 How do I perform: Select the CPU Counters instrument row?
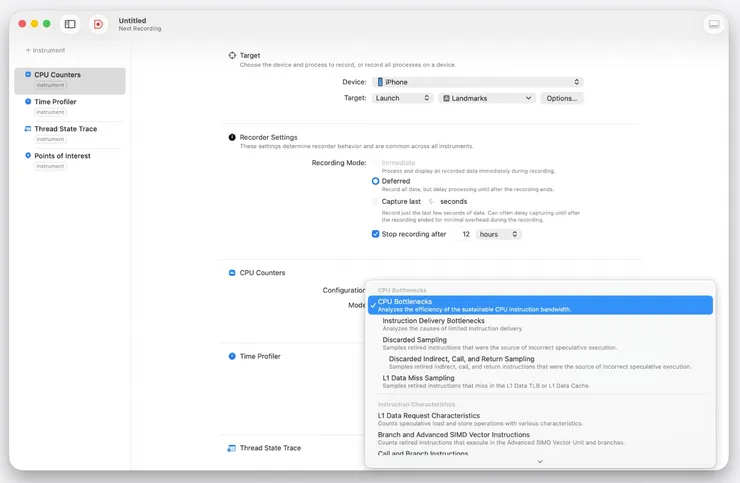coord(70,81)
